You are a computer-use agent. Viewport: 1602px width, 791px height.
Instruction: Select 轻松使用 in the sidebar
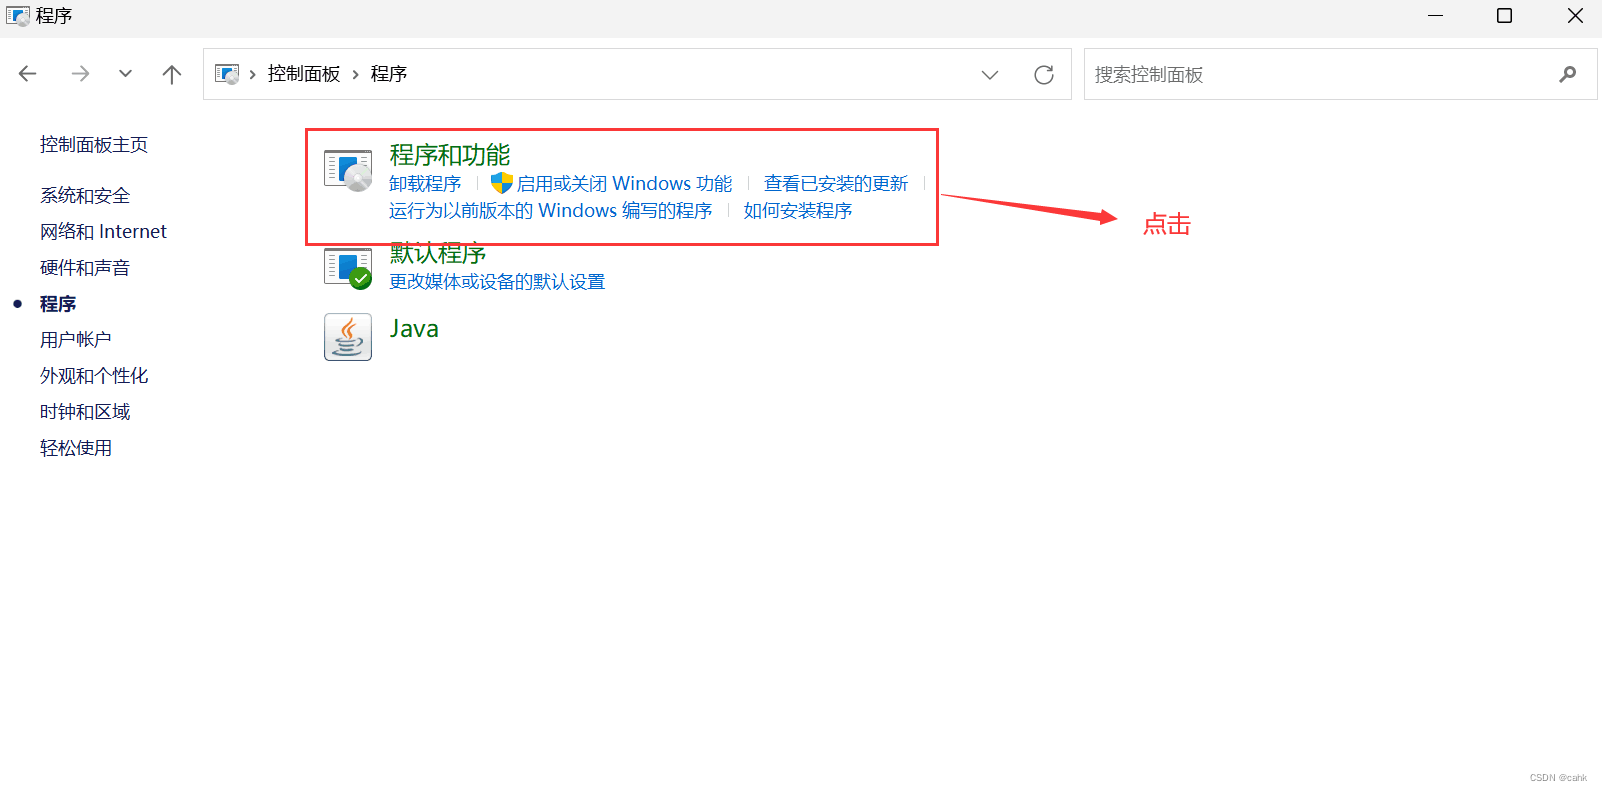click(x=76, y=448)
